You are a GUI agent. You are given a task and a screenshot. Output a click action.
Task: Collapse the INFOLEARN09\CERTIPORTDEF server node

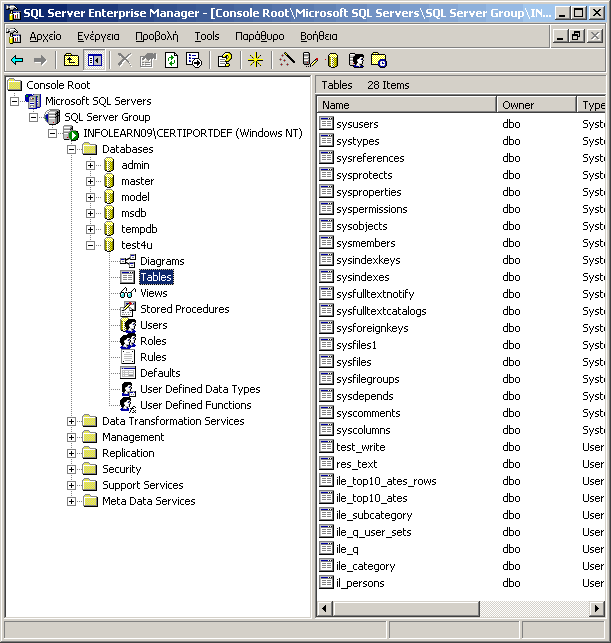(52, 133)
